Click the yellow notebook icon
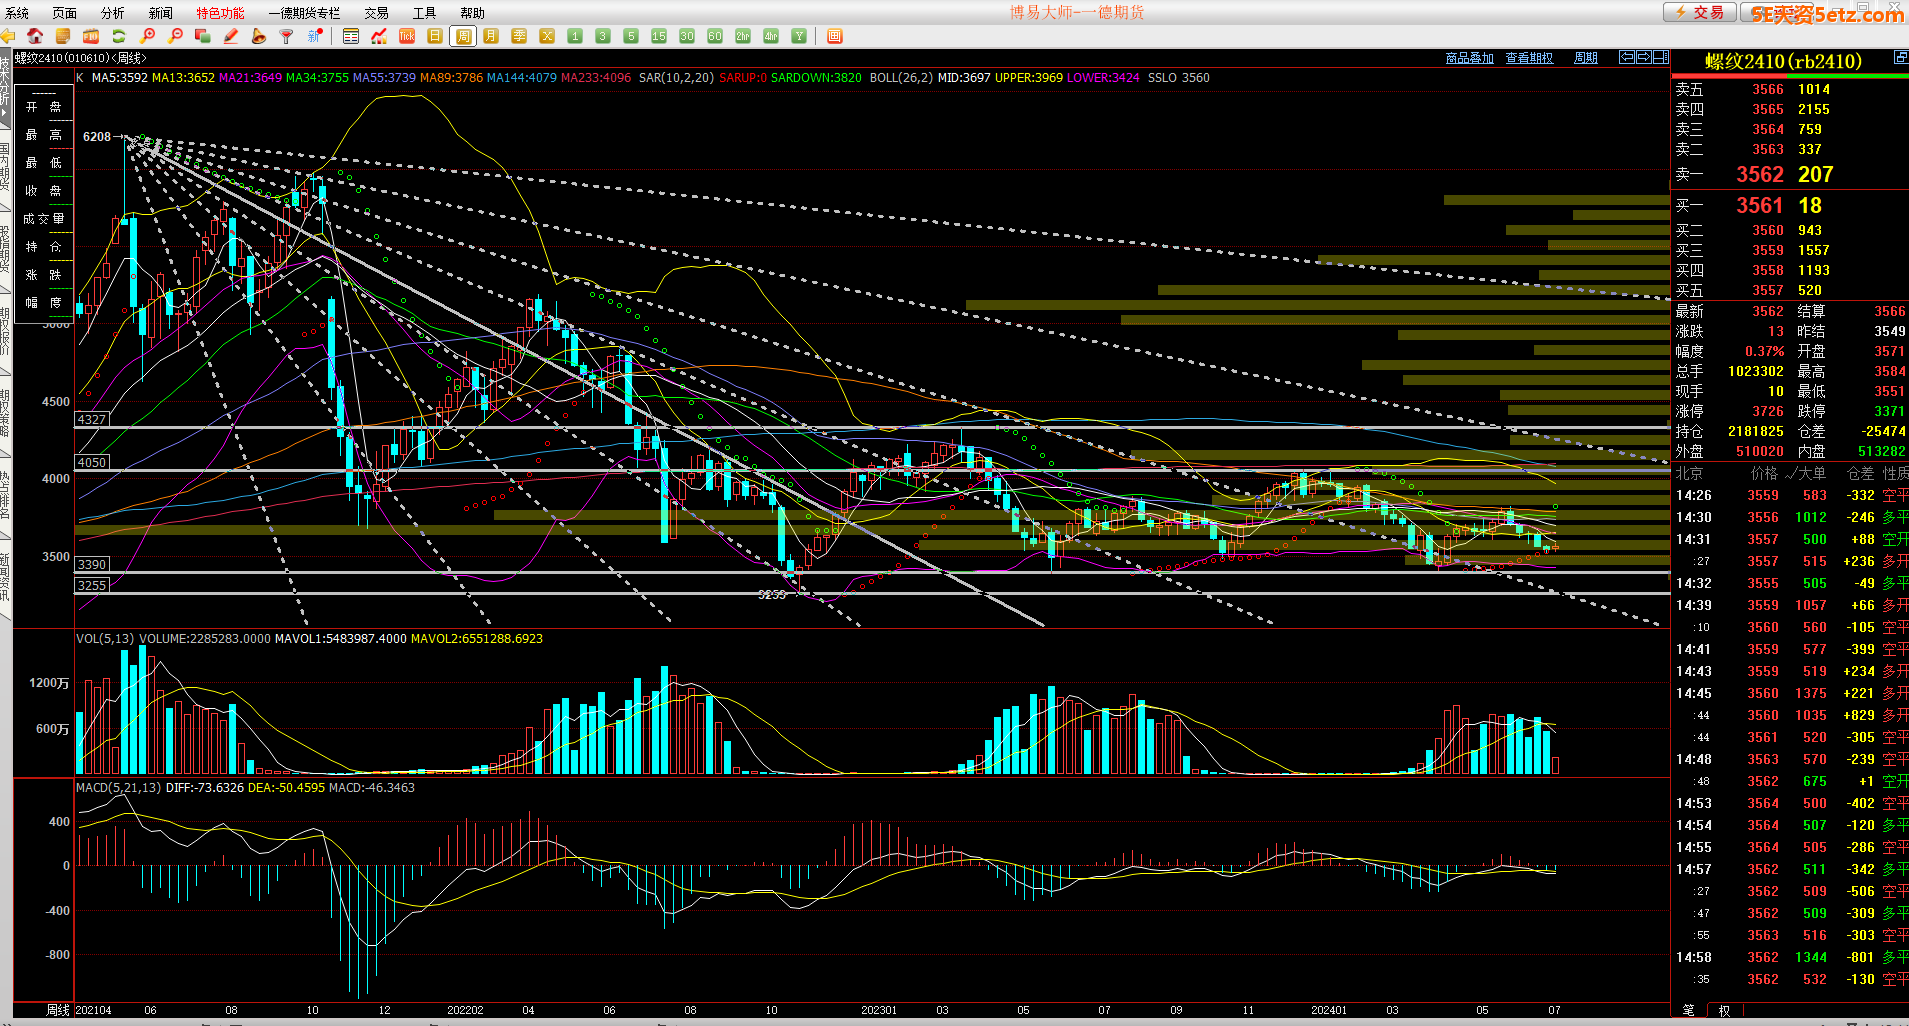This screenshot has height=1026, width=1909. pos(63,36)
